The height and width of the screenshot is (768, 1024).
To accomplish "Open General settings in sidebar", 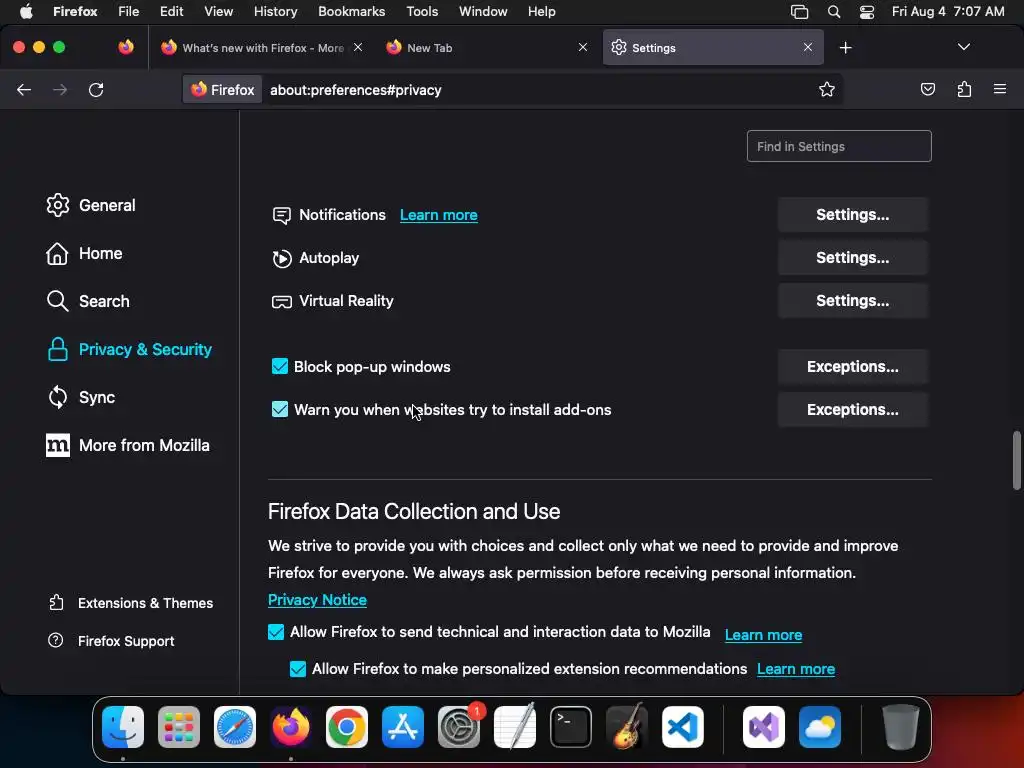I will tap(91, 205).
